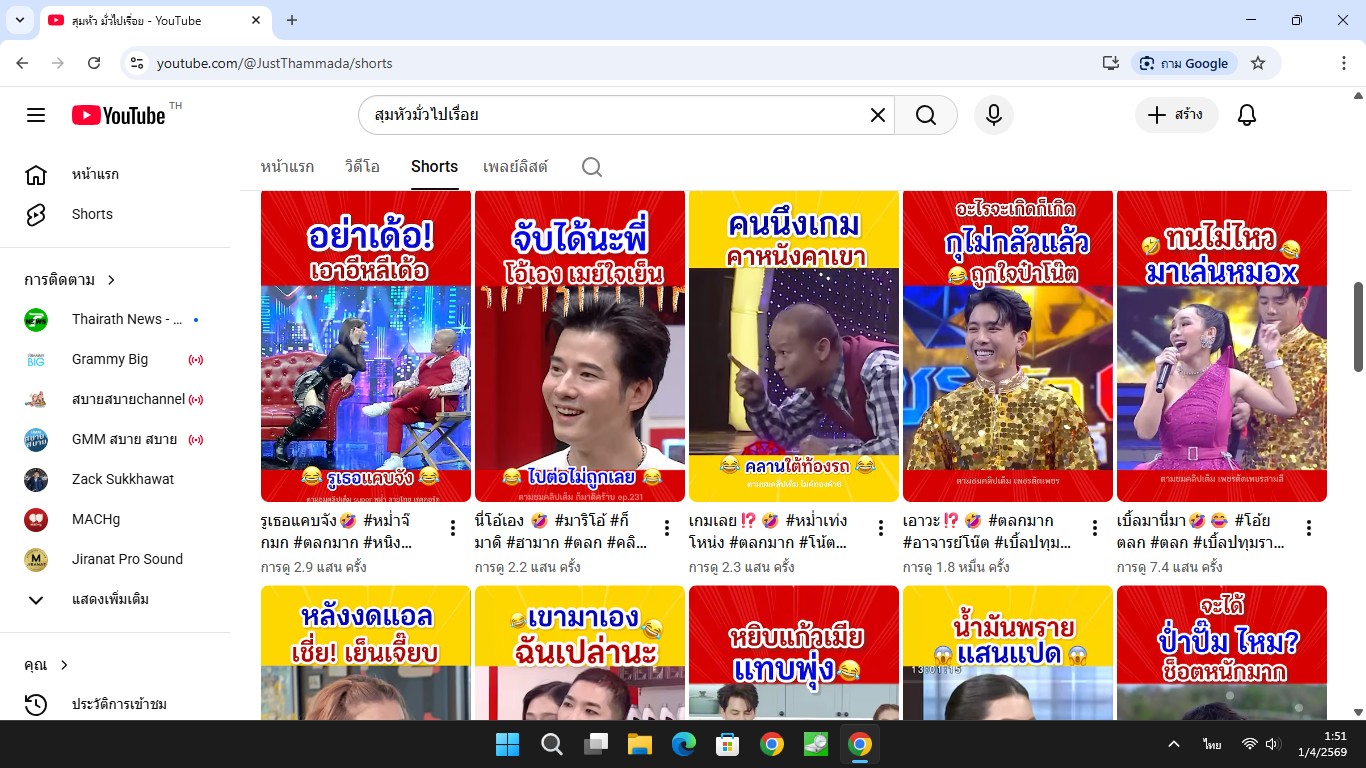Activate voice search microphone
This screenshot has height=768, width=1366.
pos(993,115)
